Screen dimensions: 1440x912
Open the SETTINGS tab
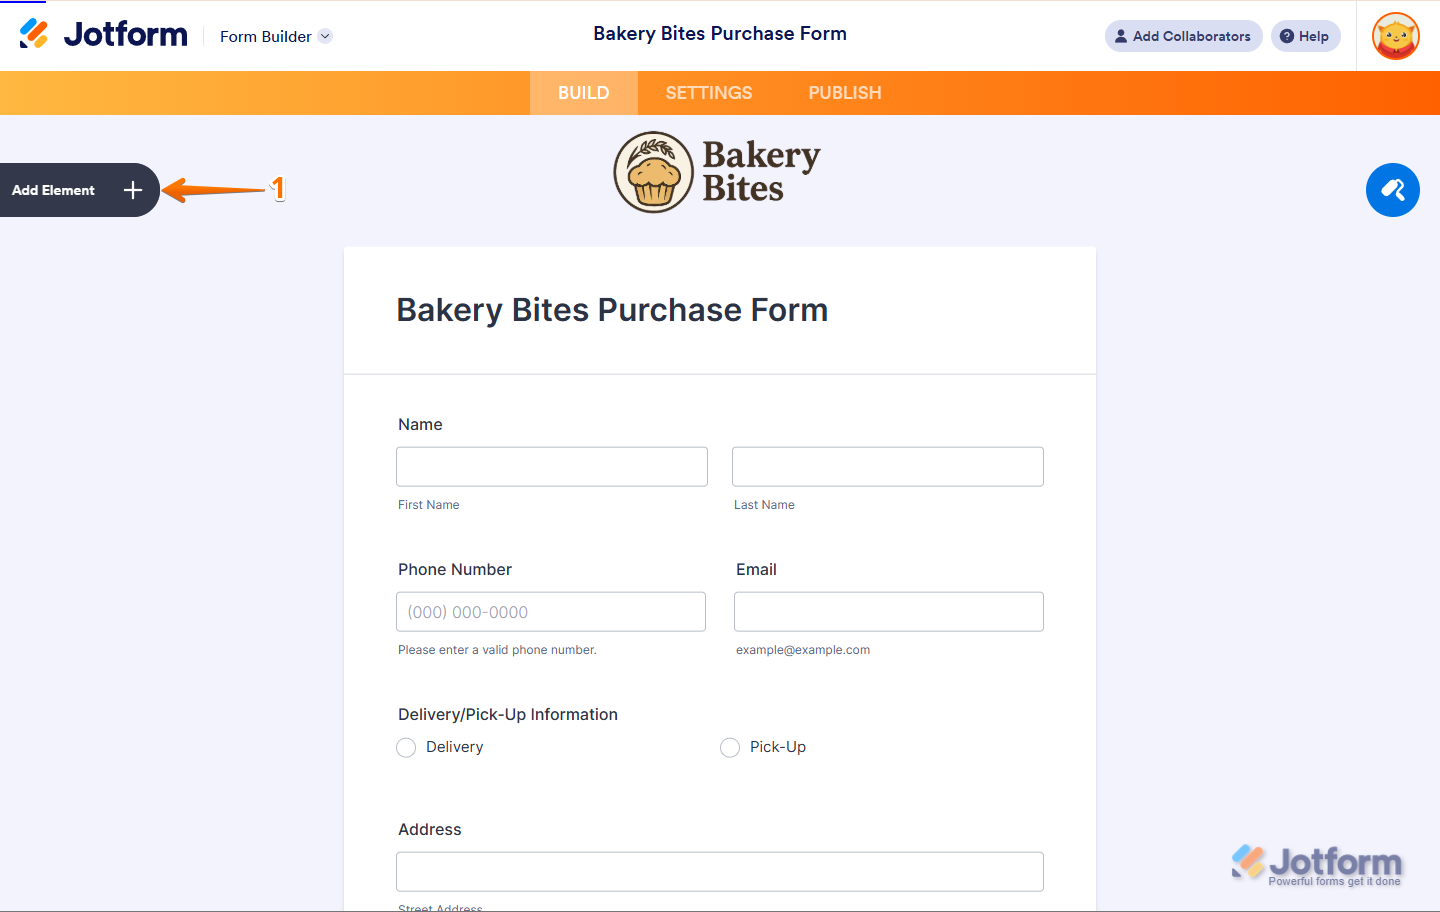708,93
